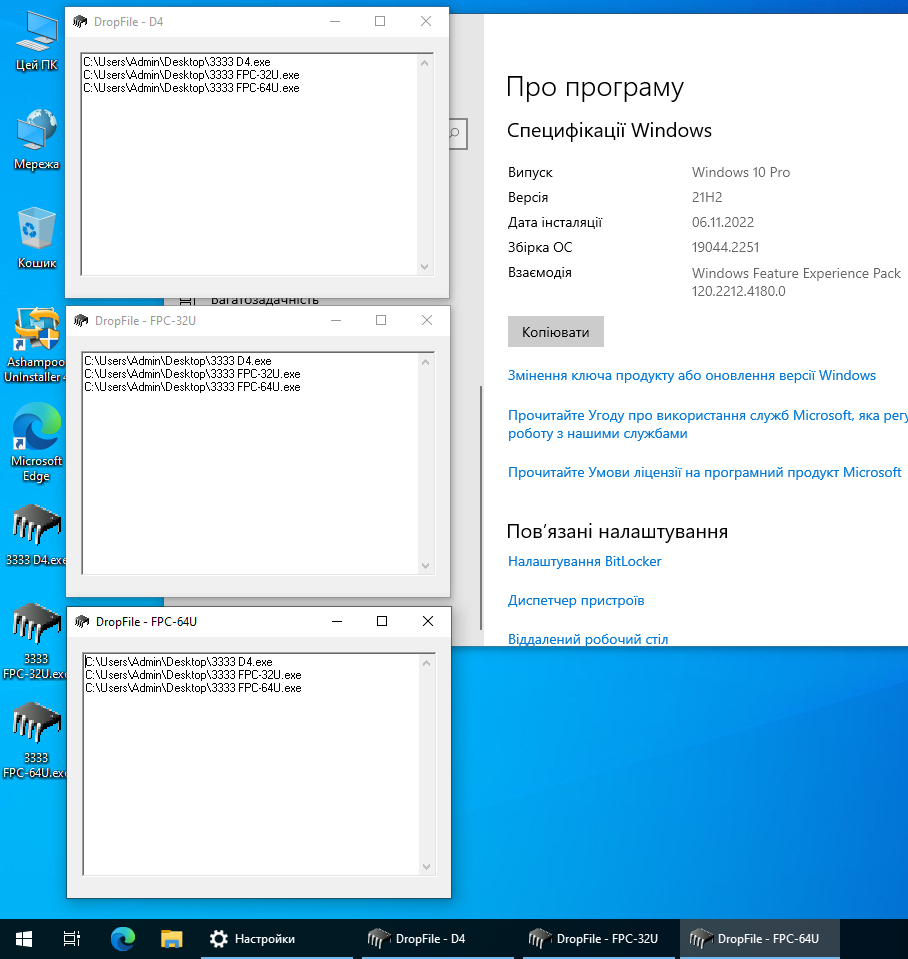The width and height of the screenshot is (908, 959).
Task: Click the Windows Start button
Action: pyautogui.click(x=23, y=939)
